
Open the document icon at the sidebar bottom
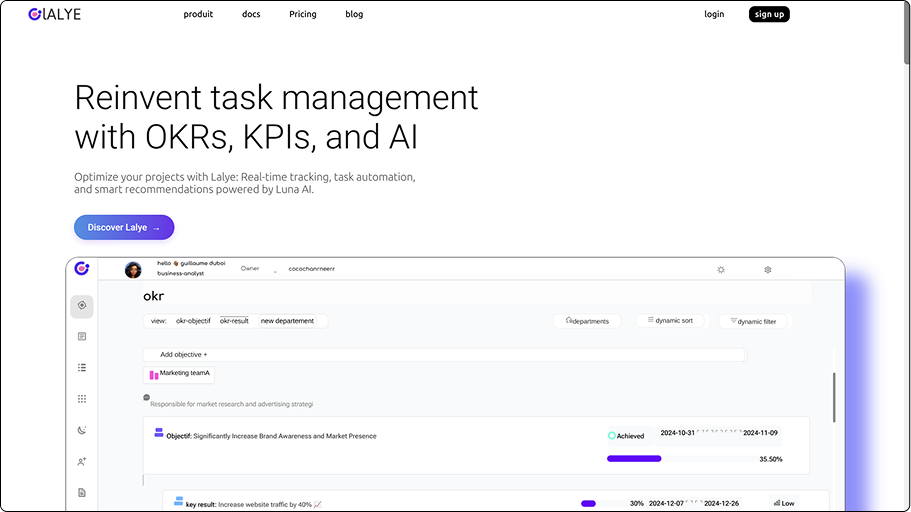[x=82, y=493]
